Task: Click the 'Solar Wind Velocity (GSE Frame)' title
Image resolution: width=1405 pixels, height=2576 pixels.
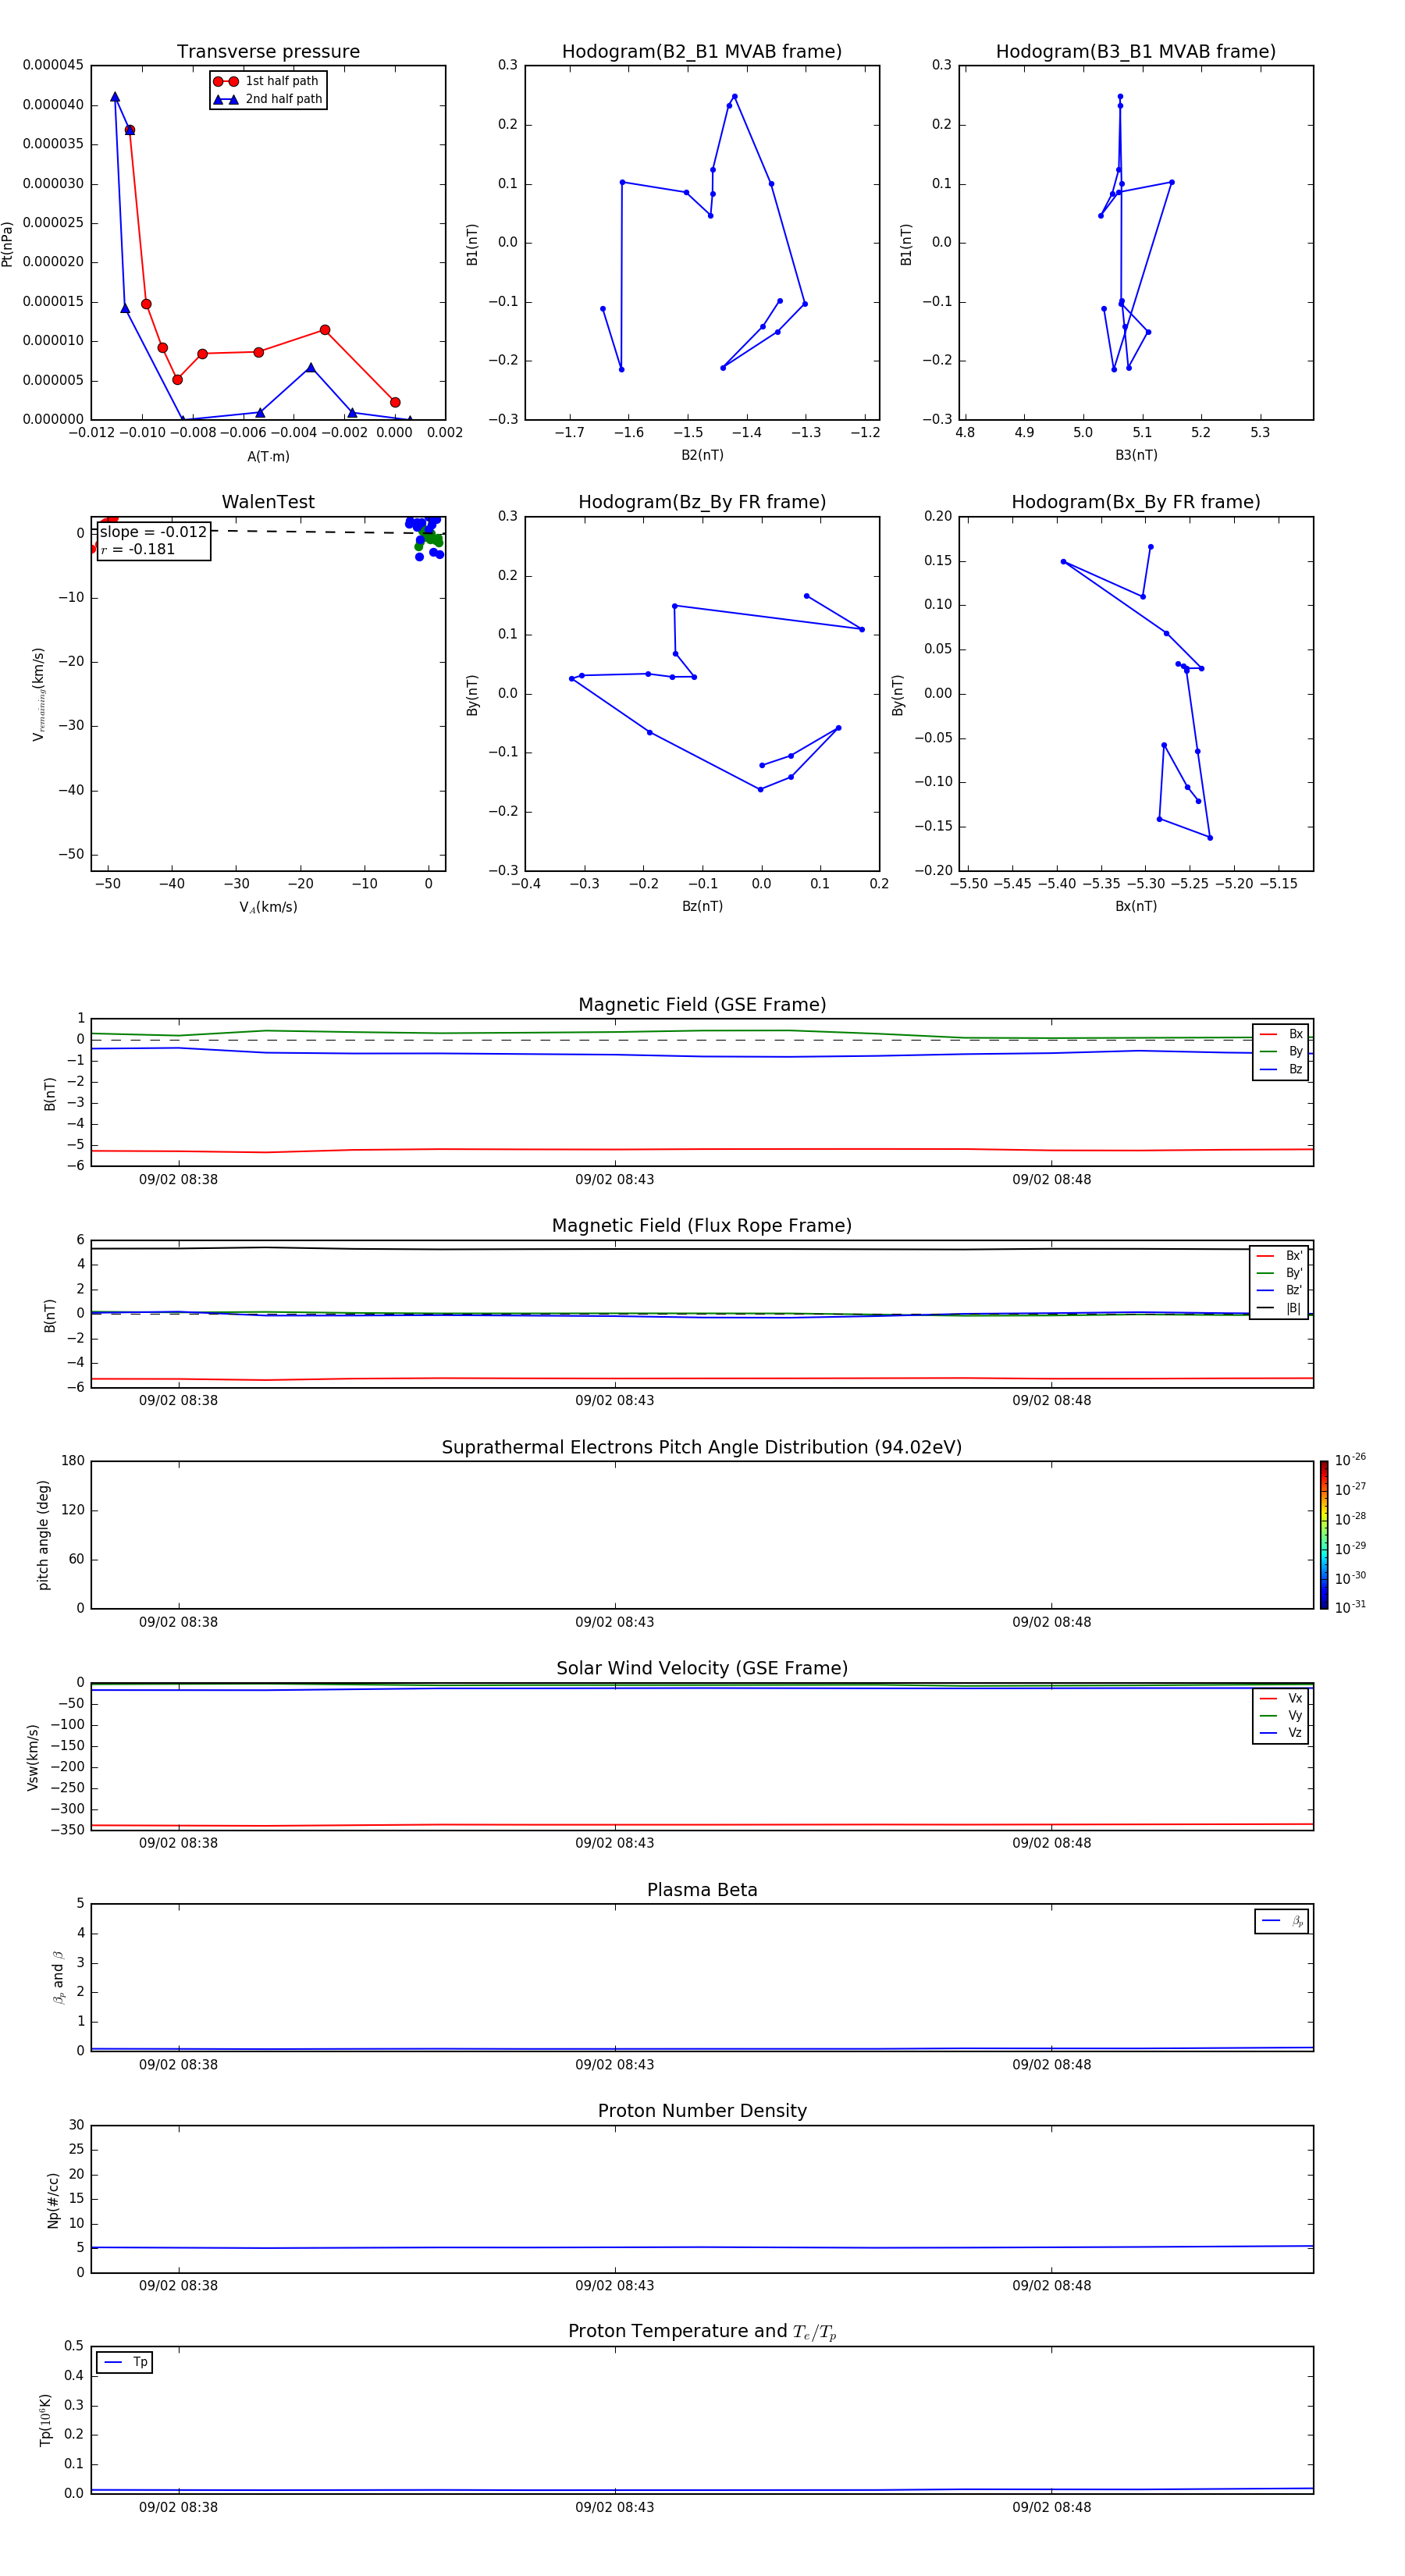Action: (702, 1668)
